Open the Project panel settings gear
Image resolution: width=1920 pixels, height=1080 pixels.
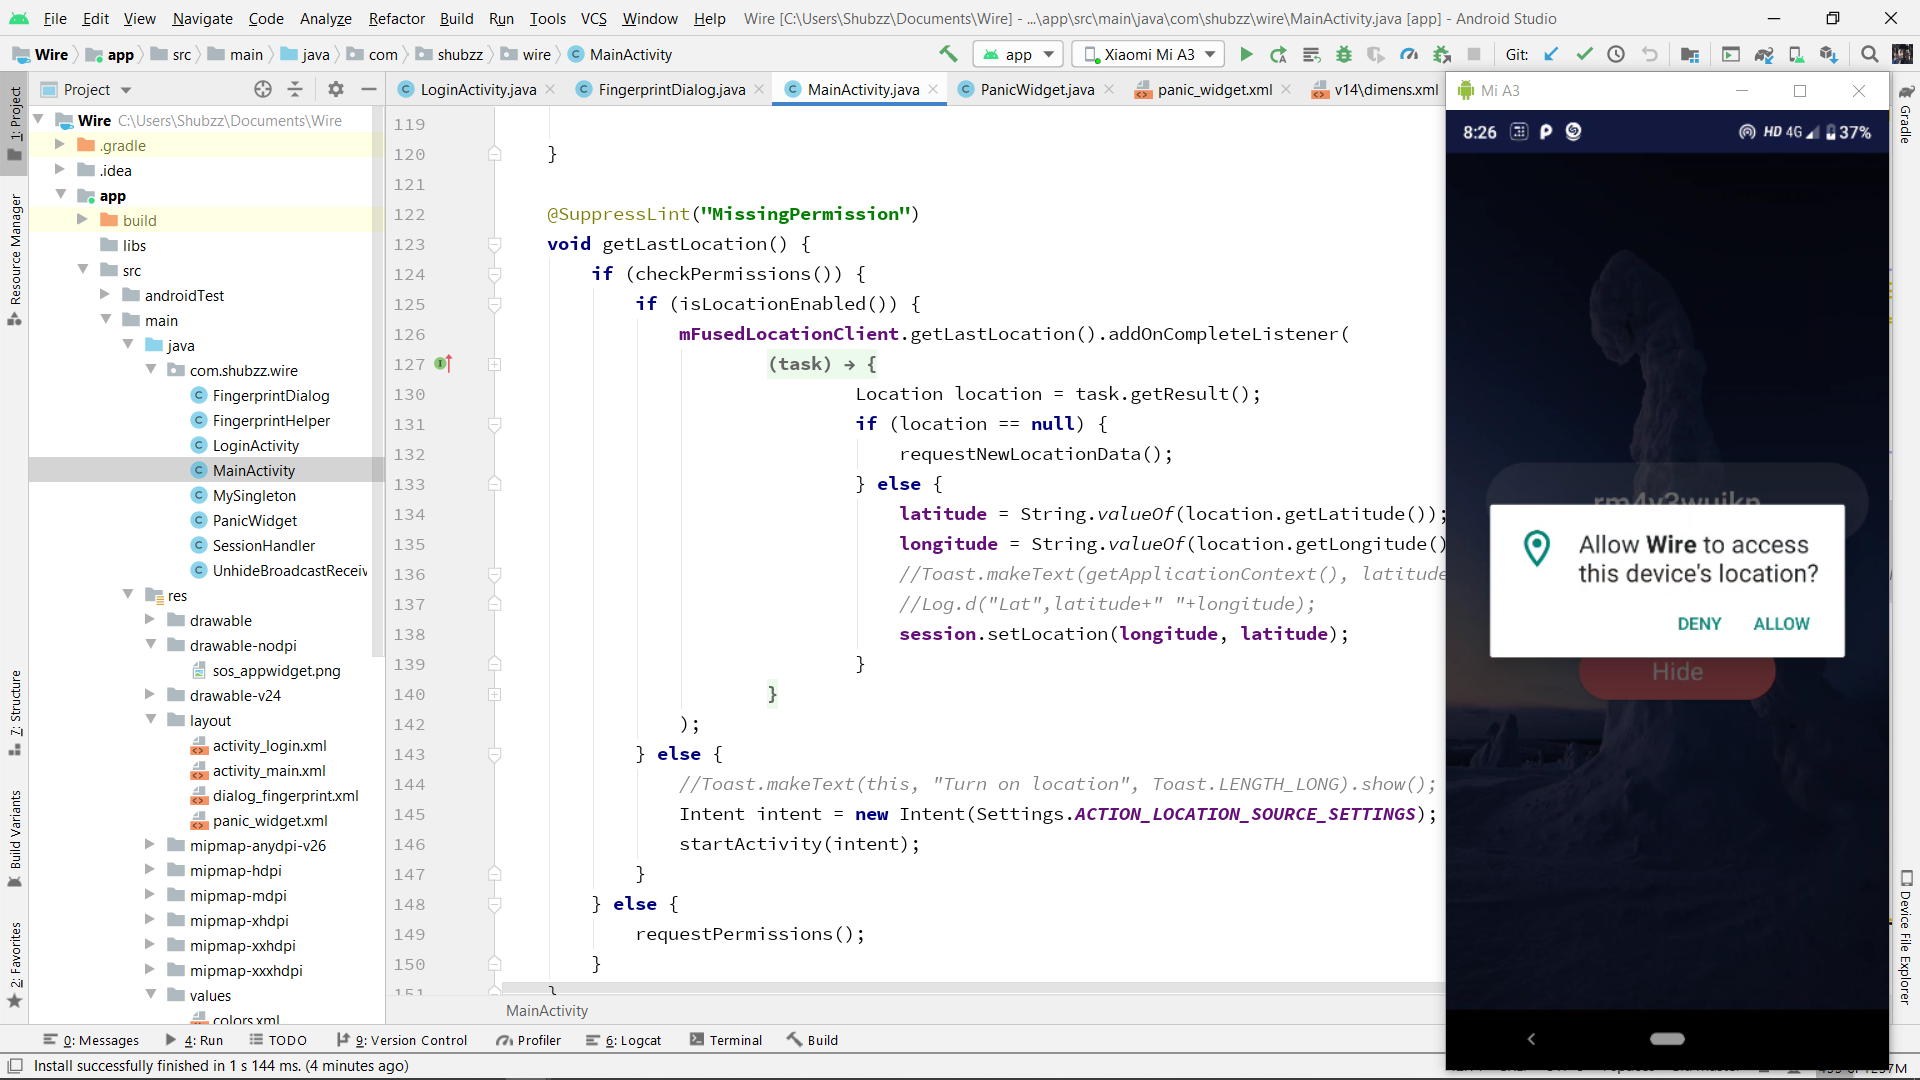coord(336,89)
